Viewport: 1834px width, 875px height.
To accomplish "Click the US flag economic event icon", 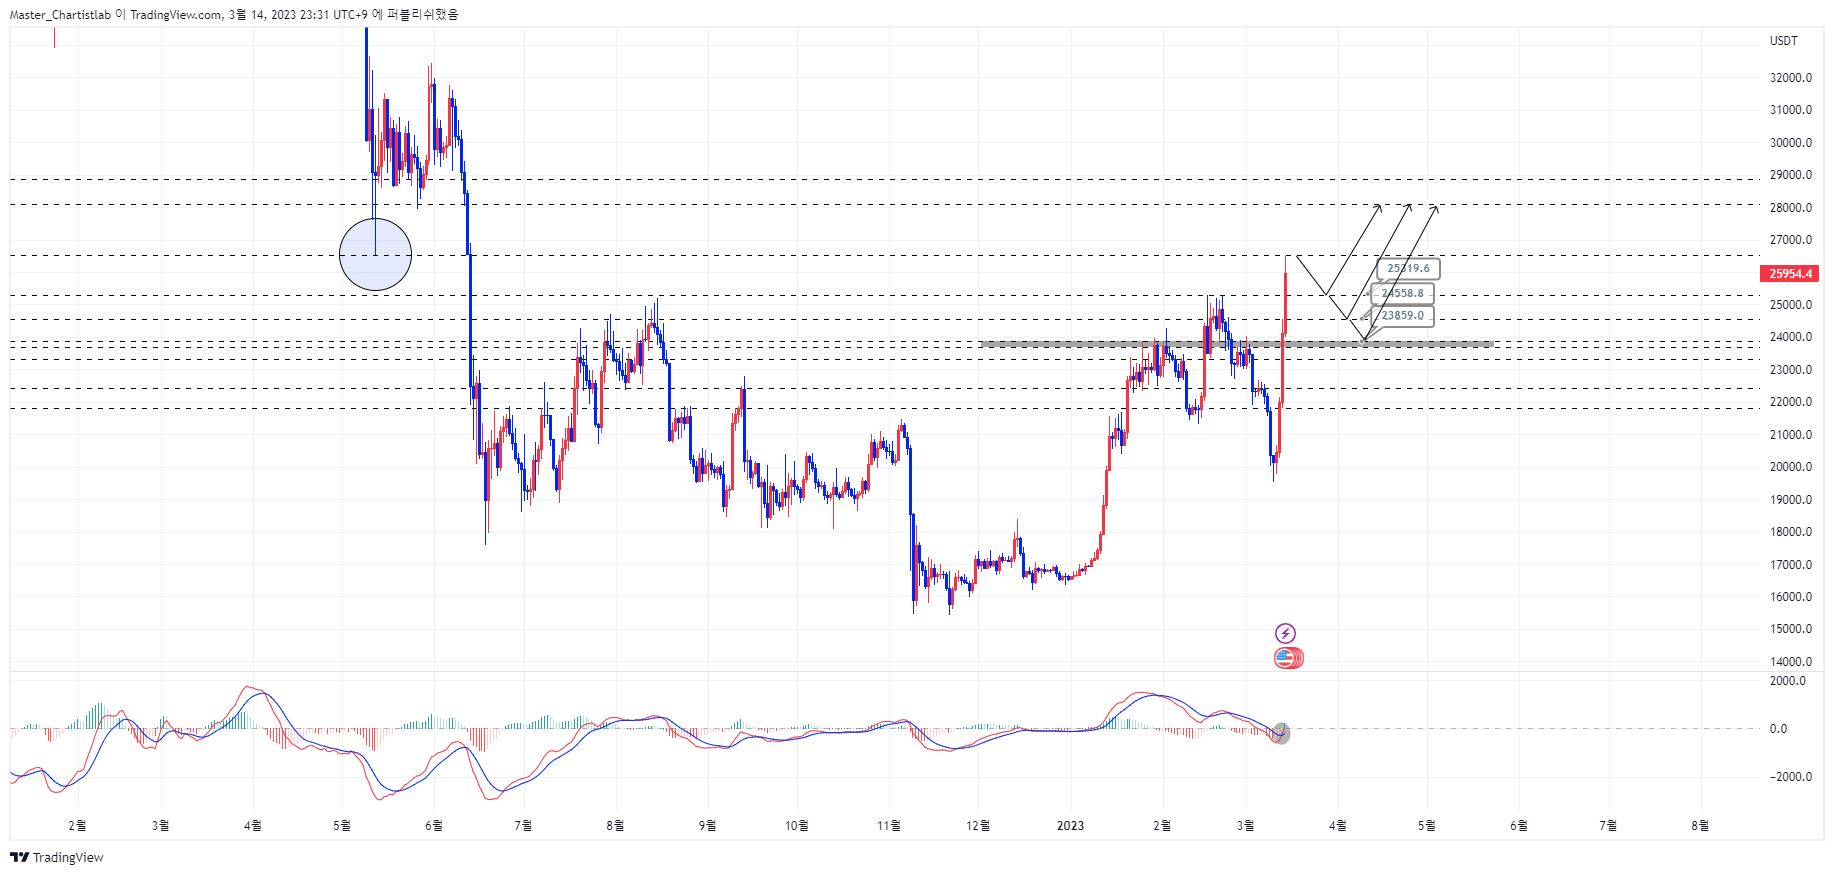I will point(1287,658).
